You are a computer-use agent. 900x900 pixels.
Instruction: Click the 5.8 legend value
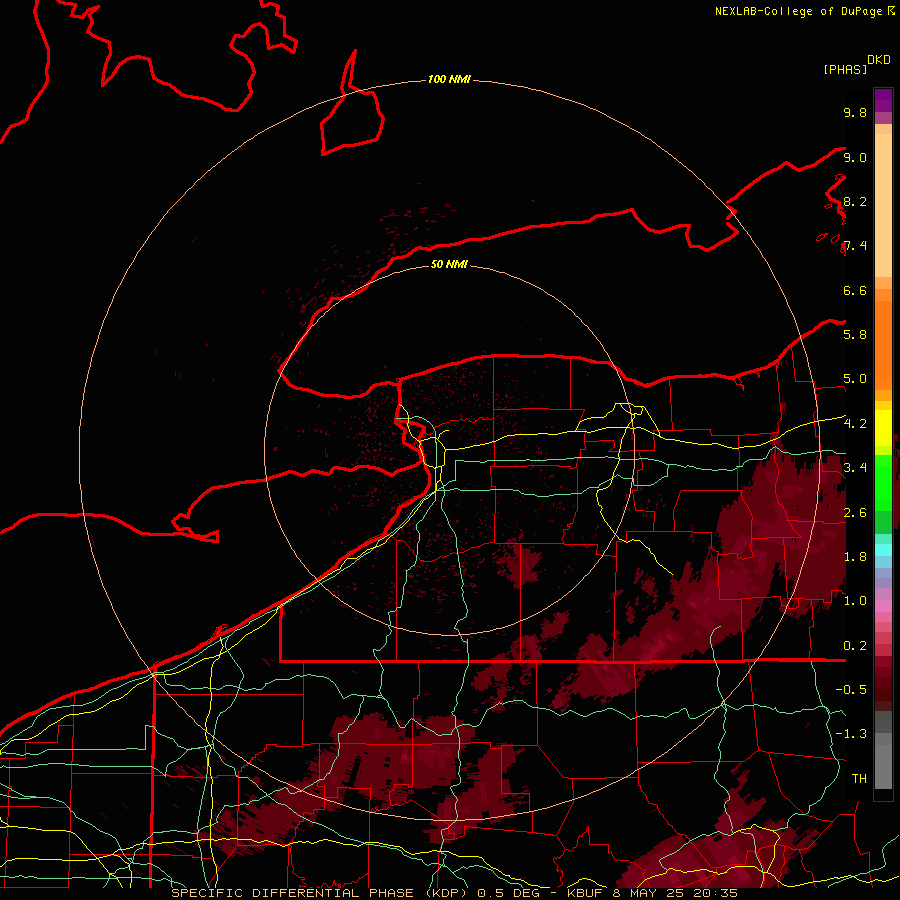(x=855, y=335)
